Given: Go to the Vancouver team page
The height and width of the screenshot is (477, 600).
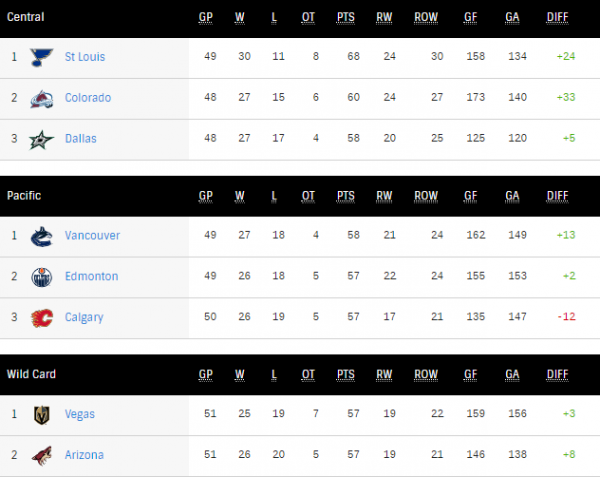Looking at the screenshot, I should [x=91, y=236].
